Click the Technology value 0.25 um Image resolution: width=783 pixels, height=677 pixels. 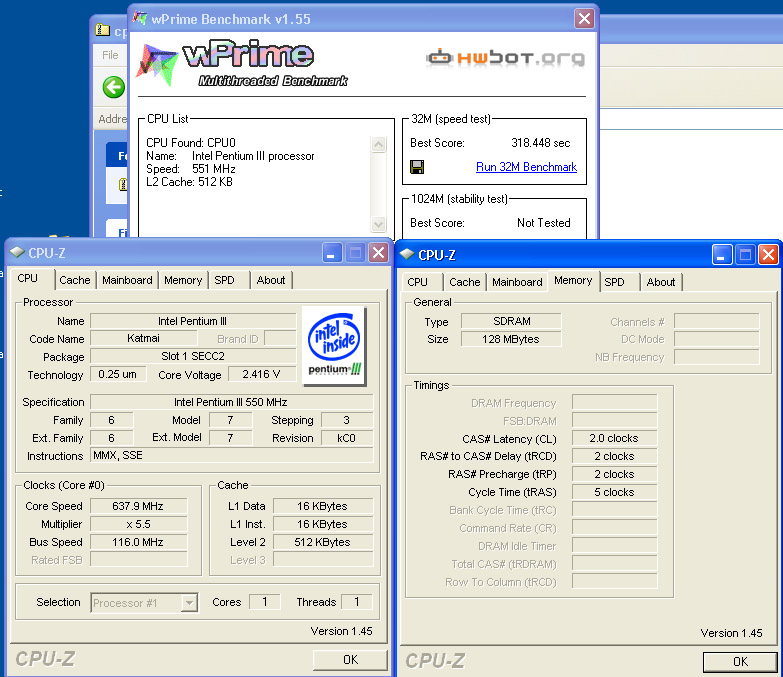tap(118, 374)
